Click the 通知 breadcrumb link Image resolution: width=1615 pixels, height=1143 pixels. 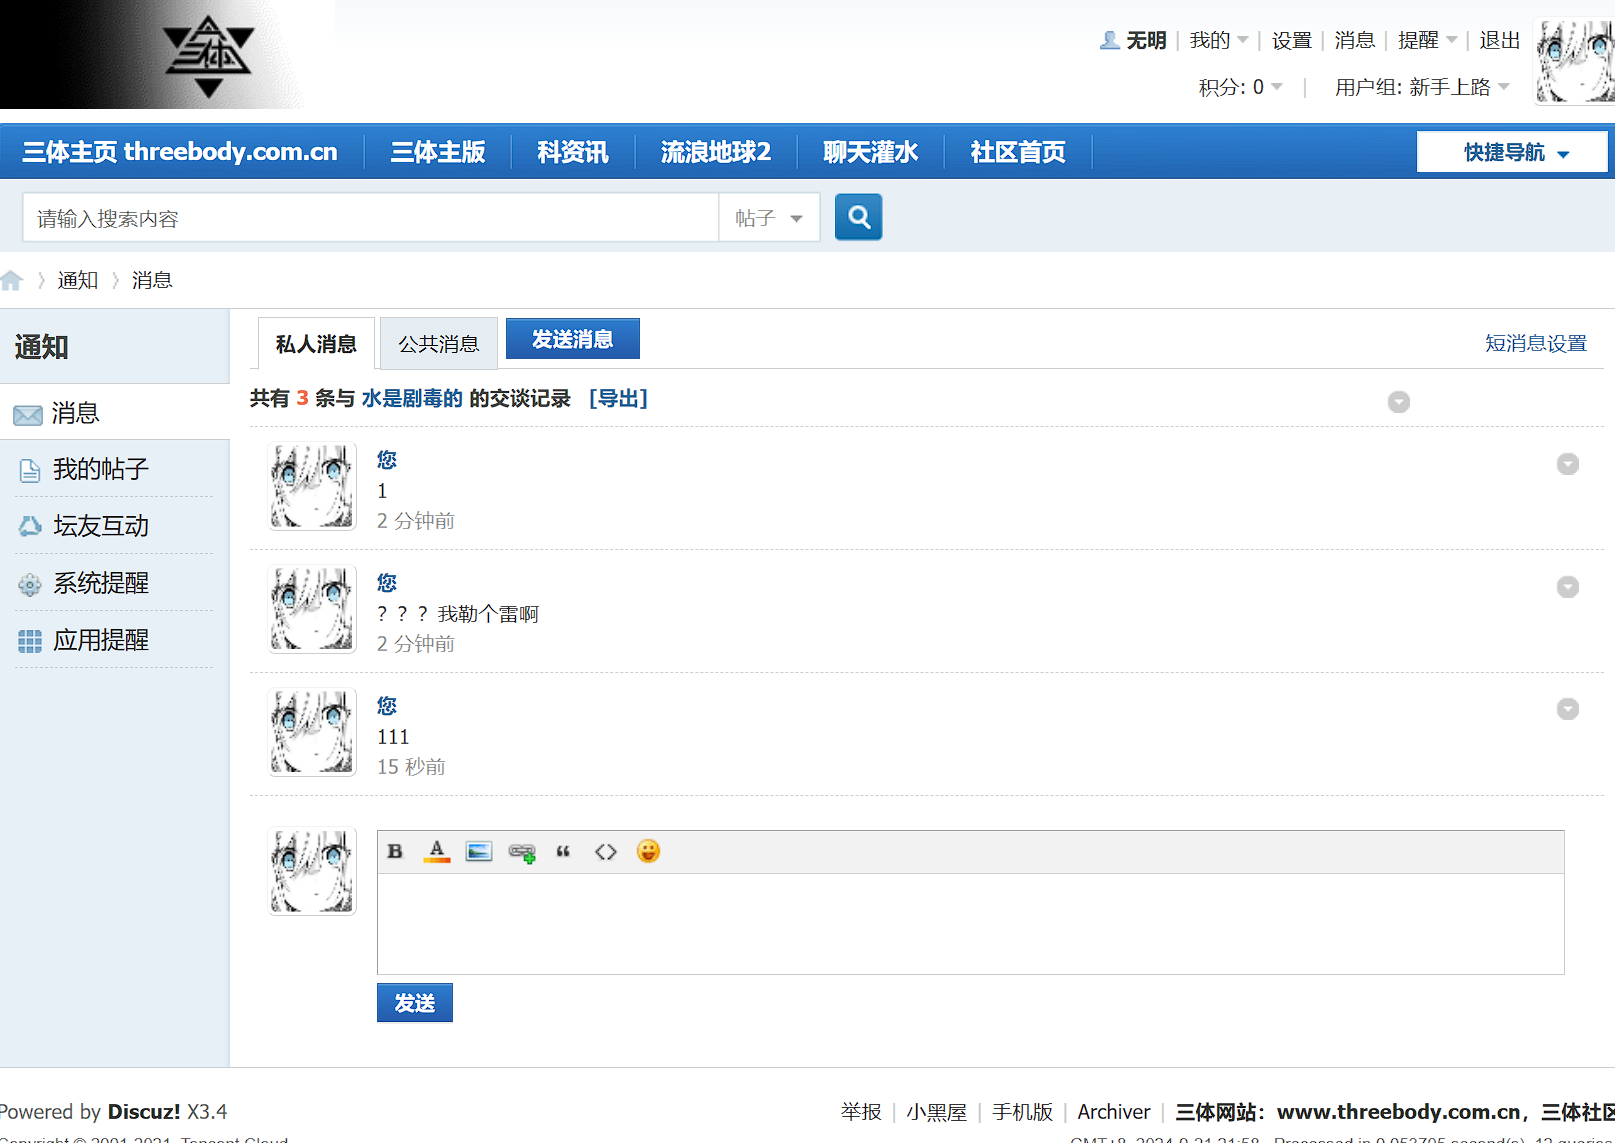coord(78,281)
